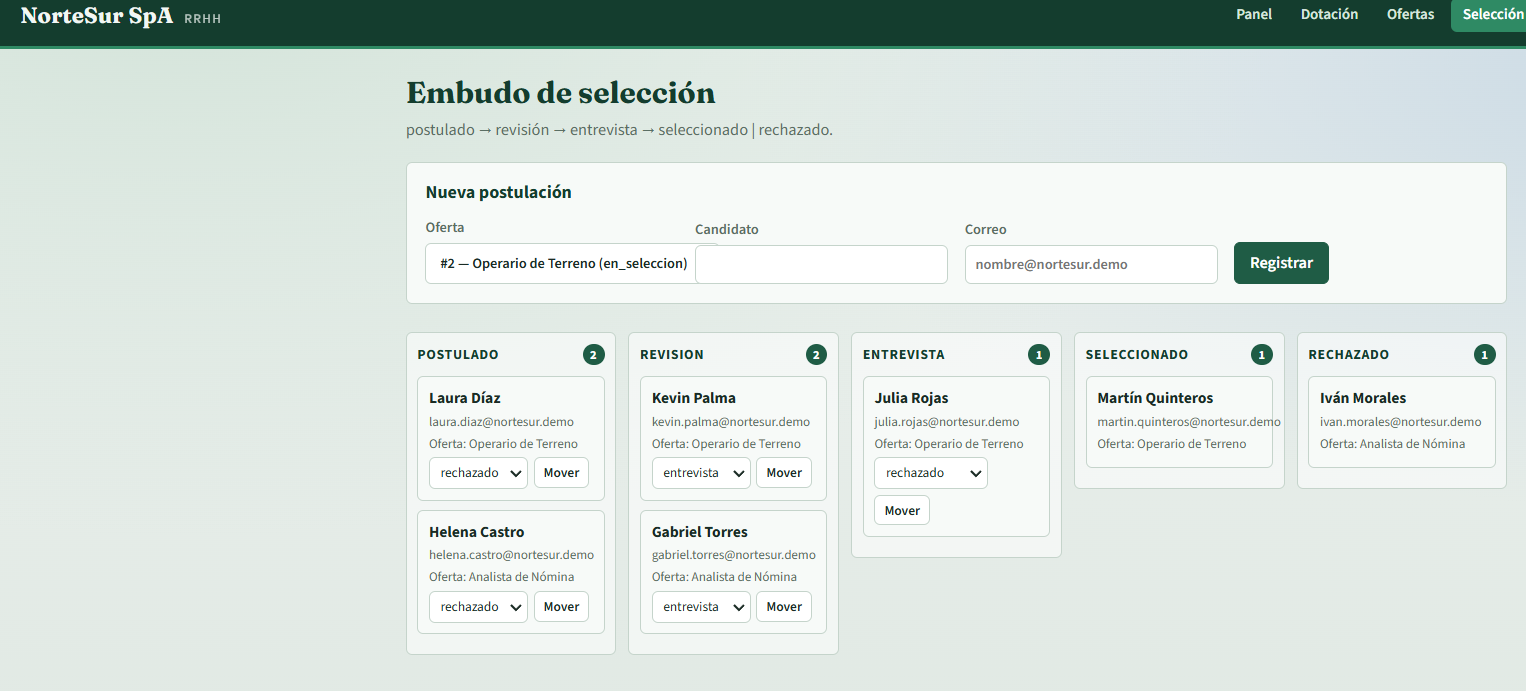Viewport: 1526px width, 691px height.
Task: Click email ivan.morales@nortesur.demo
Action: point(1401,422)
